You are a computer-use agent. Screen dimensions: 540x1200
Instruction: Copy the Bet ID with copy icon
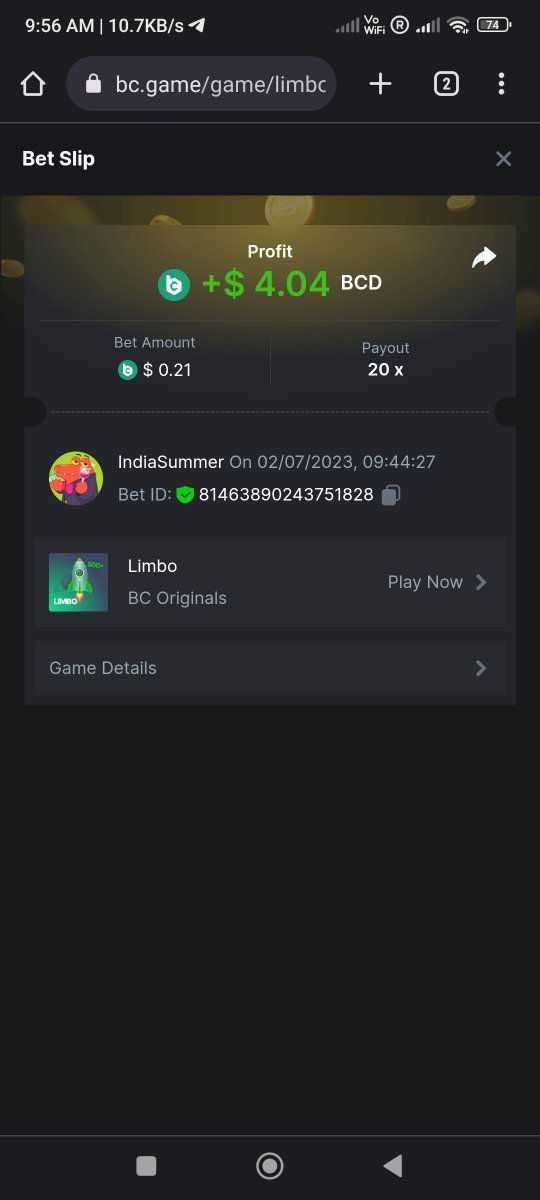tap(391, 494)
